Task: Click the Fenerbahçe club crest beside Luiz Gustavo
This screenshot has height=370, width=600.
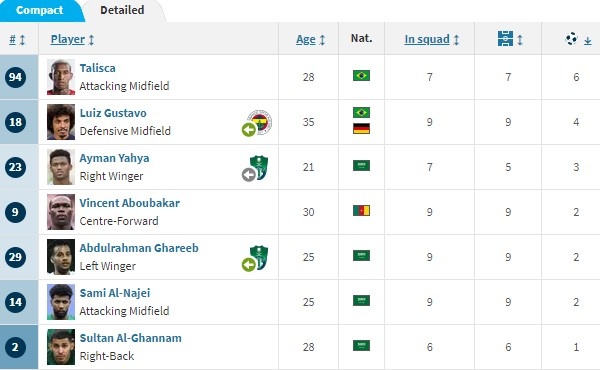Action: [x=259, y=122]
